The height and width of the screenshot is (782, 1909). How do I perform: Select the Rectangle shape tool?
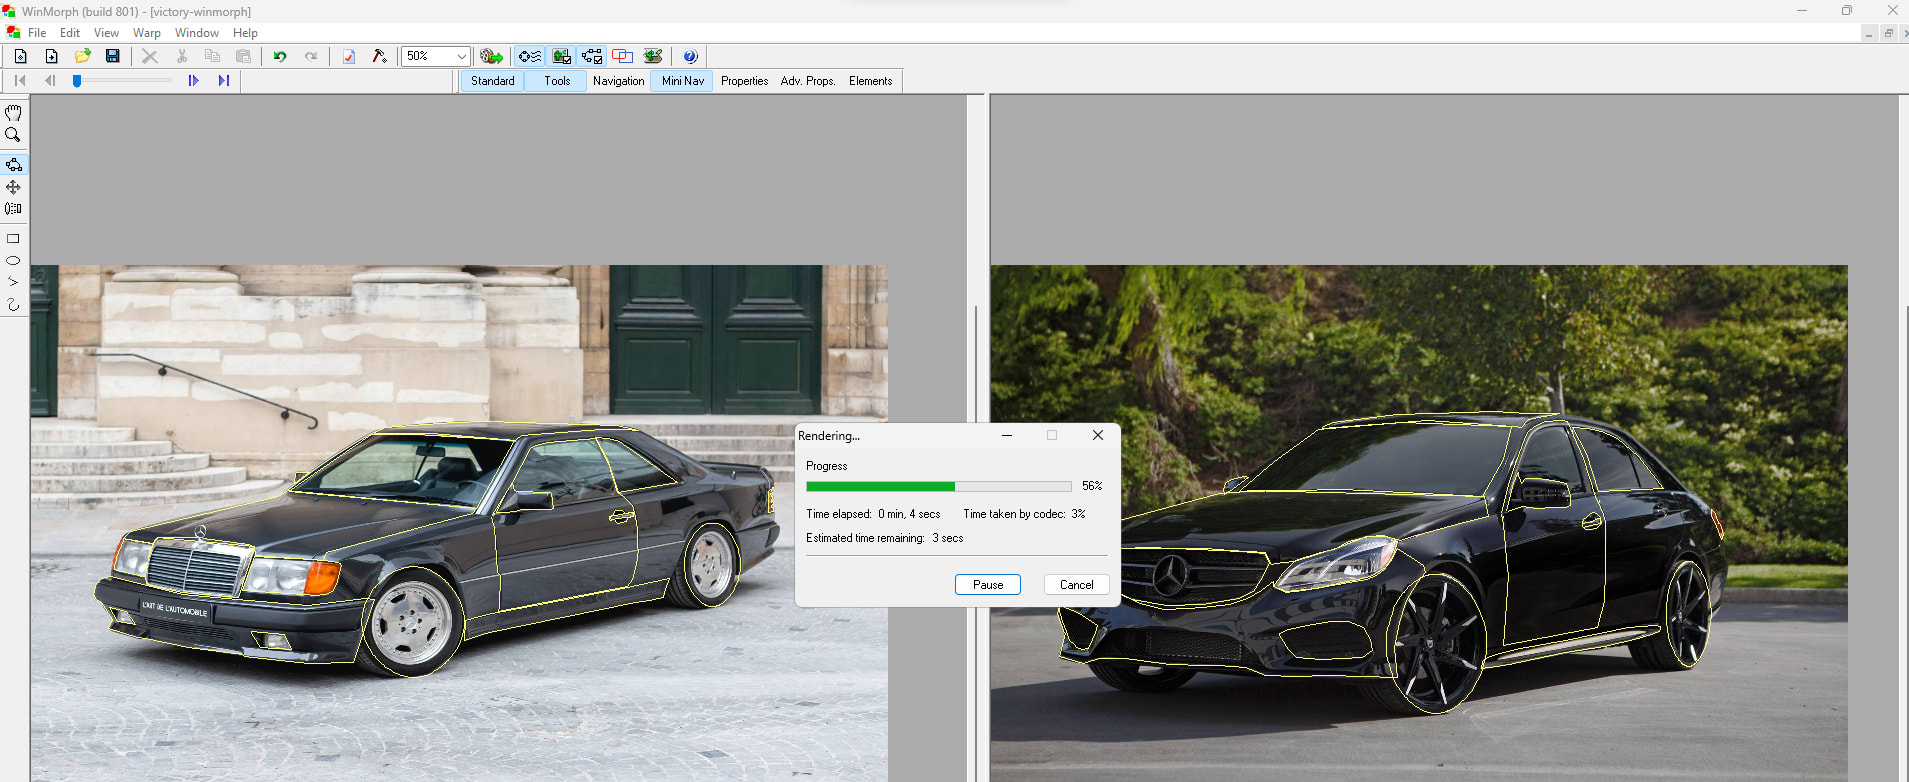click(x=13, y=239)
